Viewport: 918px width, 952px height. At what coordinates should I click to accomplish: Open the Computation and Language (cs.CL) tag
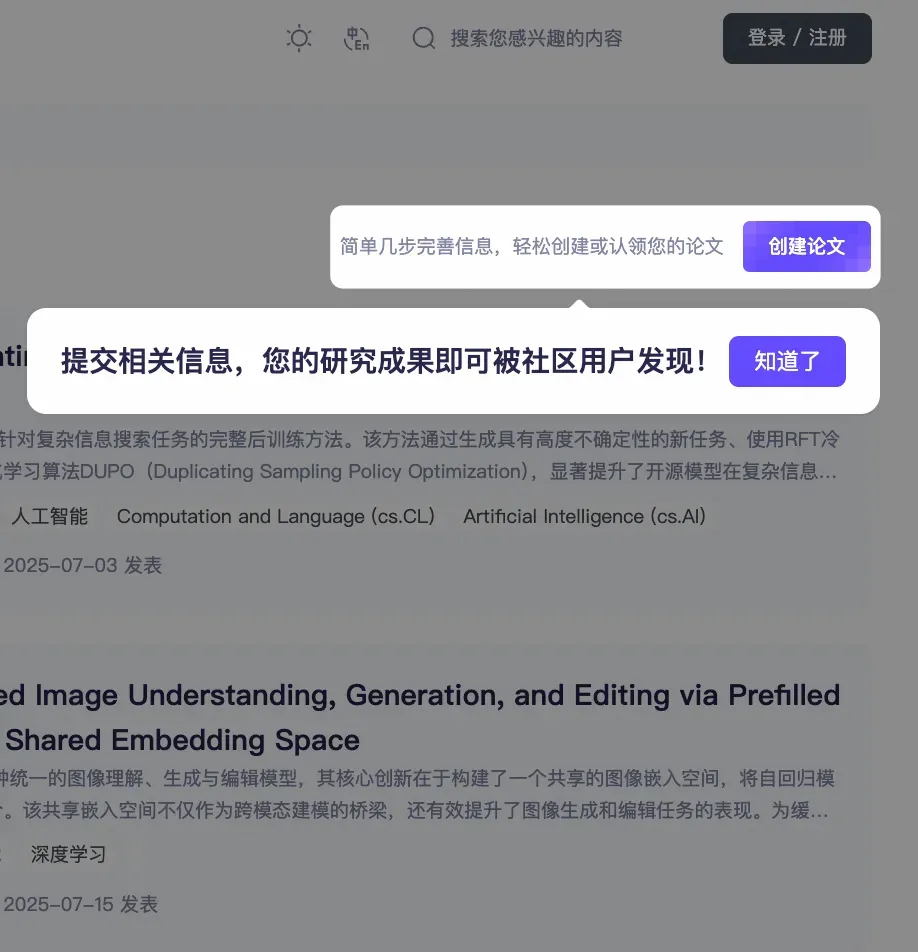pos(276,517)
